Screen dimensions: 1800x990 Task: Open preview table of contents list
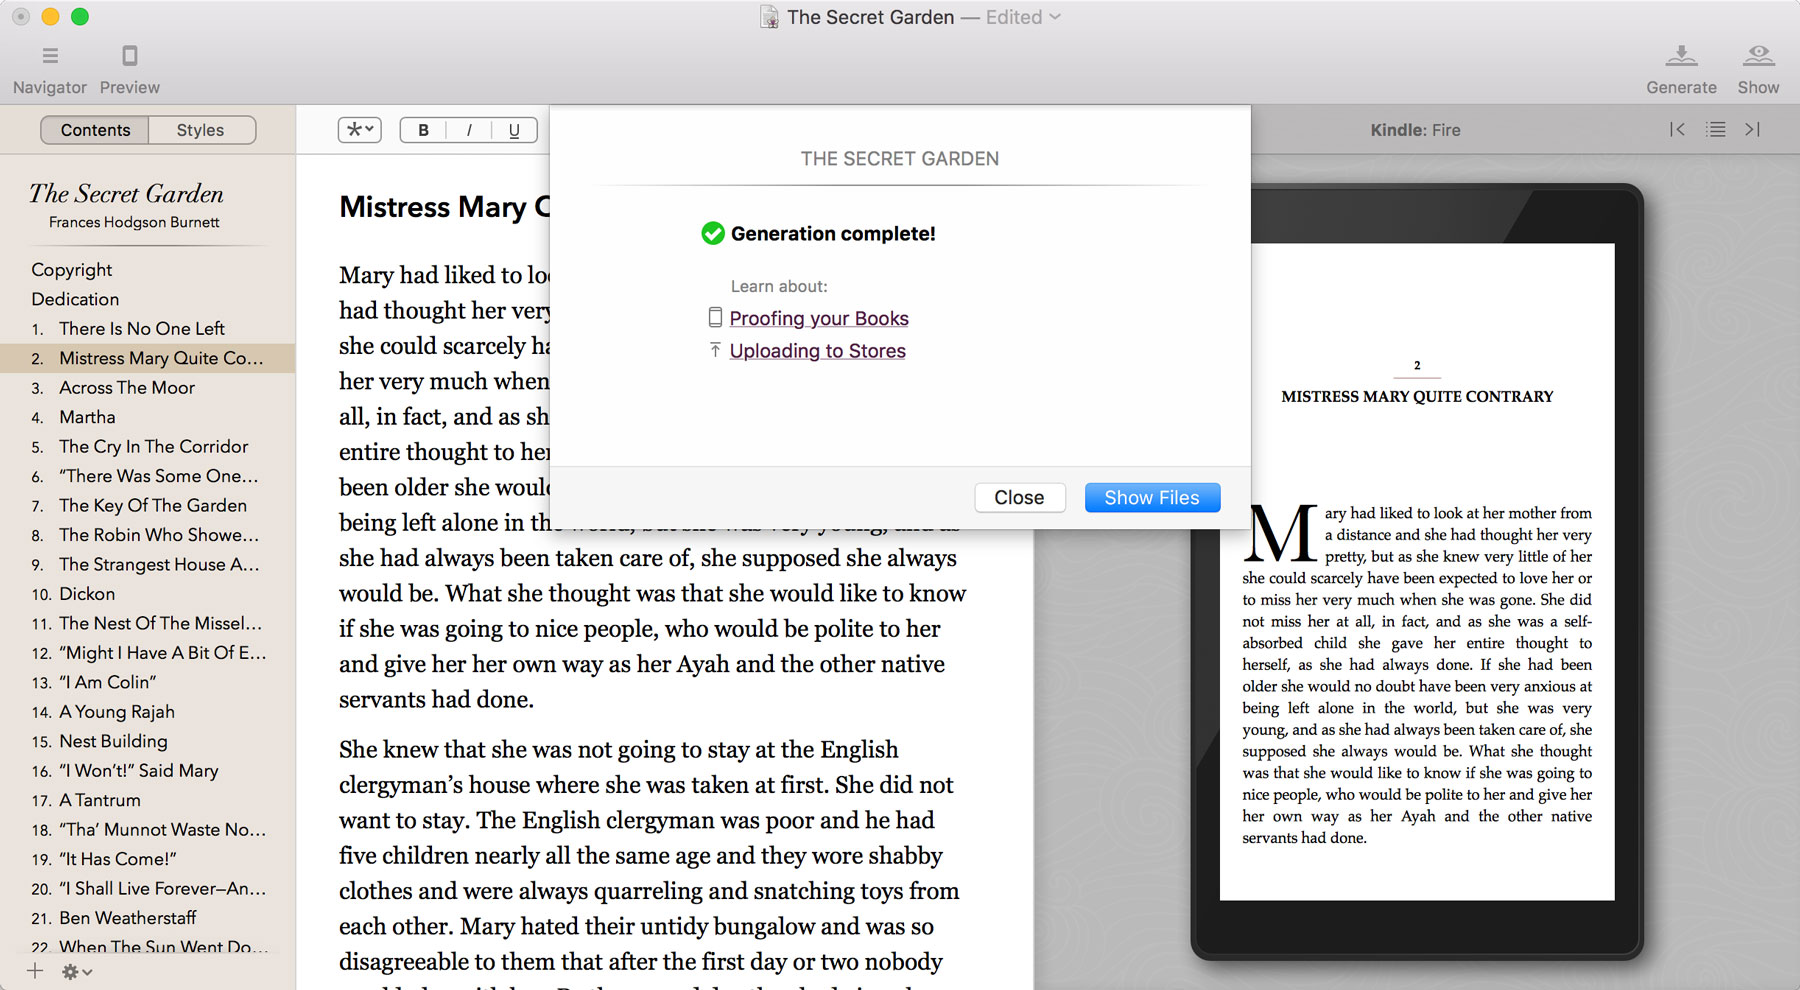pos(1716,129)
